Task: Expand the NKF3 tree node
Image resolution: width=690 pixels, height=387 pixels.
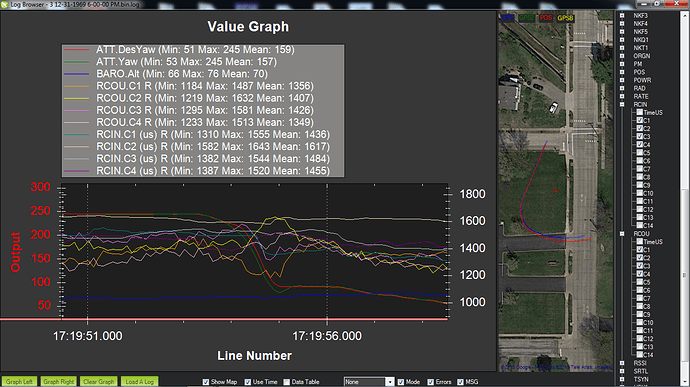Action: (622, 15)
